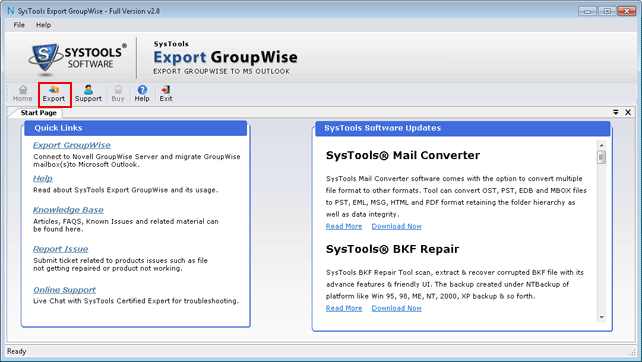The width and height of the screenshot is (642, 362).
Task: Open the Help menu in menu bar
Action: click(43, 25)
